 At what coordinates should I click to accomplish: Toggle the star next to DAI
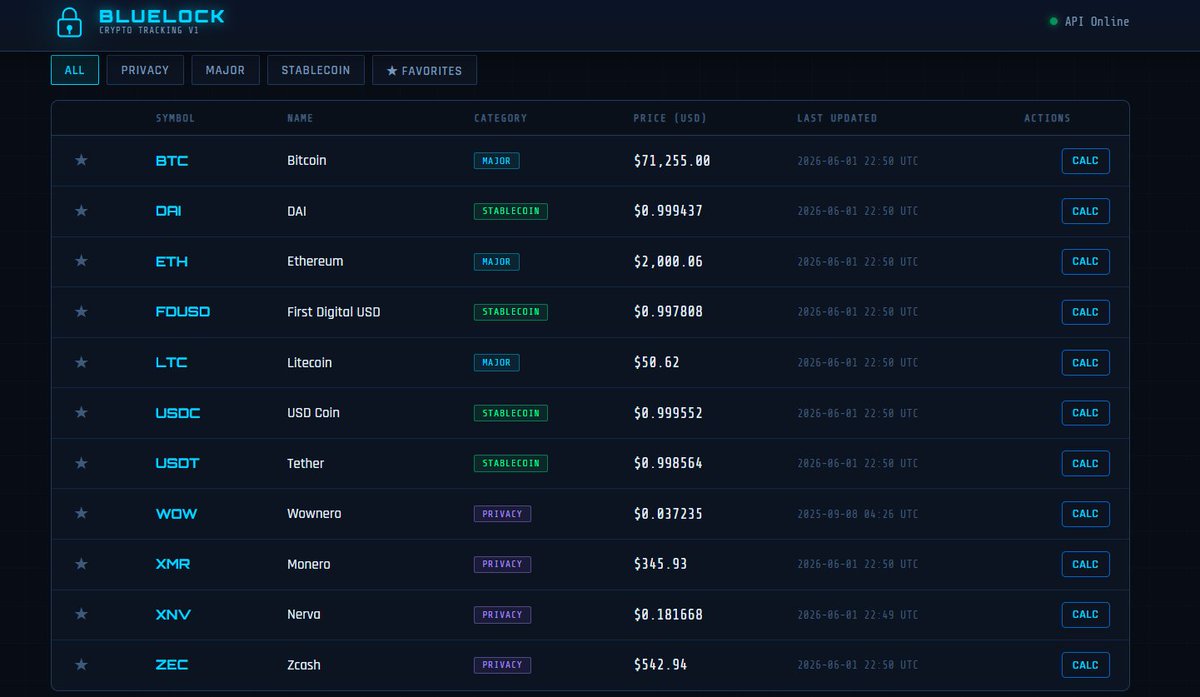point(81,211)
